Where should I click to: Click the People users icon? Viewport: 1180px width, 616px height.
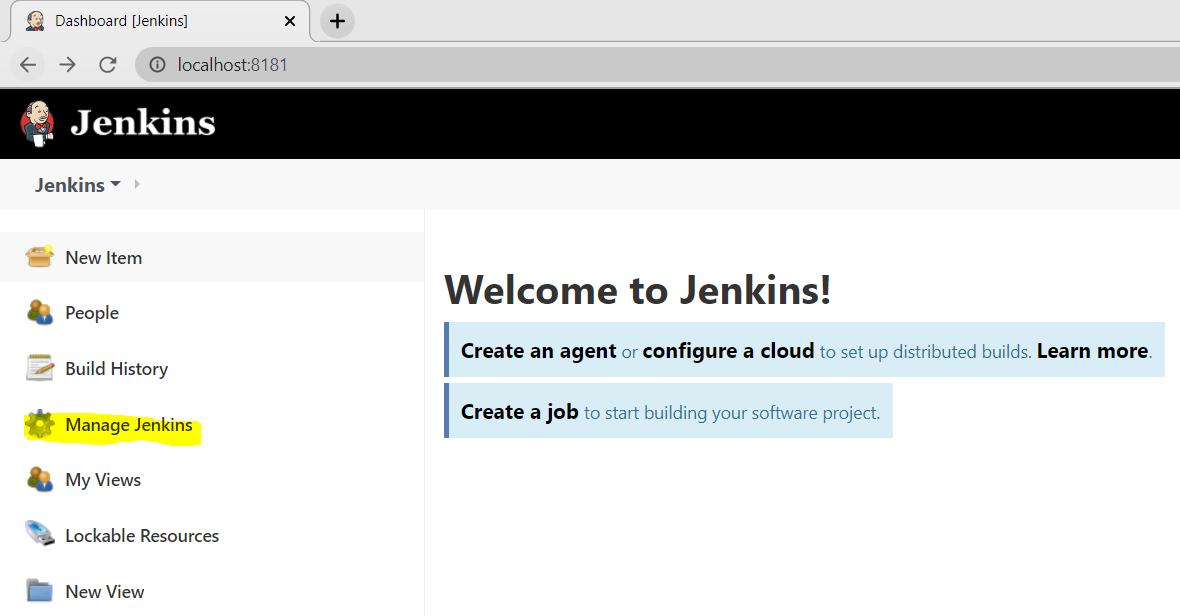[39, 312]
